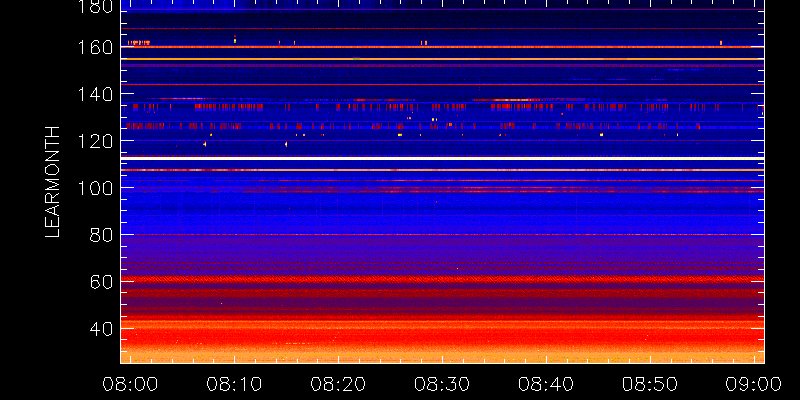Click the 180 frequency label
The width and height of the screenshot is (800, 400).
click(95, 7)
